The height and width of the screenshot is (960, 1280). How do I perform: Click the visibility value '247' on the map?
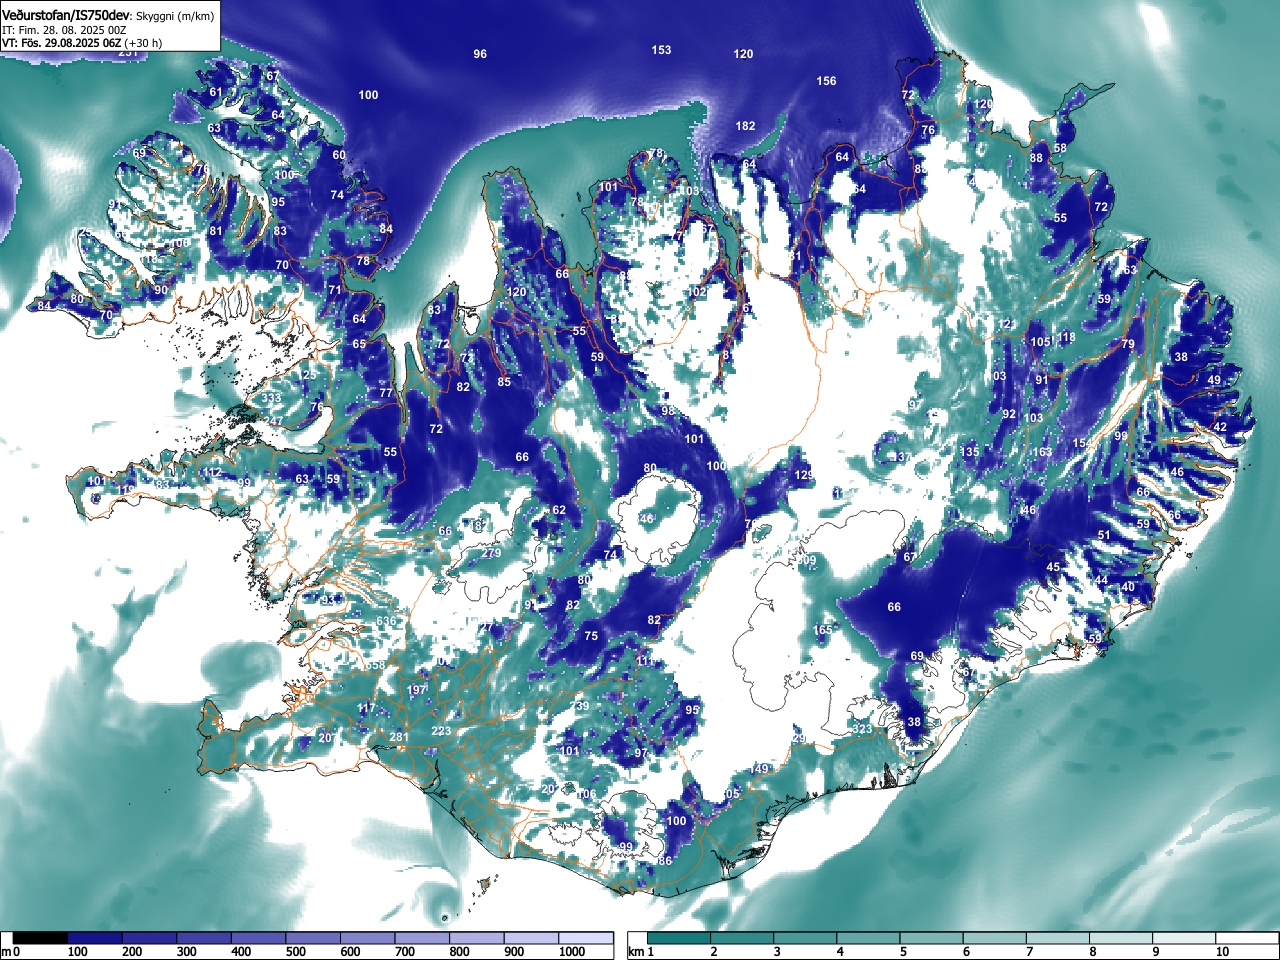(273, 421)
